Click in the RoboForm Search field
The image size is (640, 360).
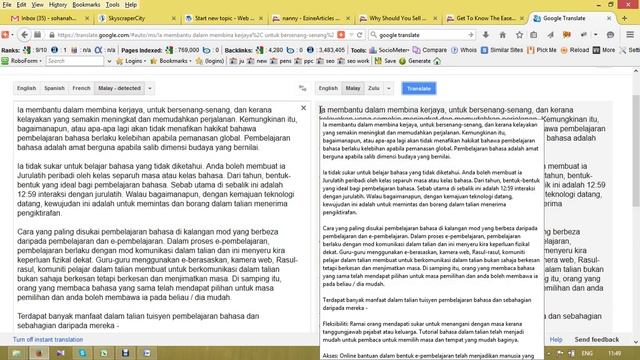tap(75, 61)
